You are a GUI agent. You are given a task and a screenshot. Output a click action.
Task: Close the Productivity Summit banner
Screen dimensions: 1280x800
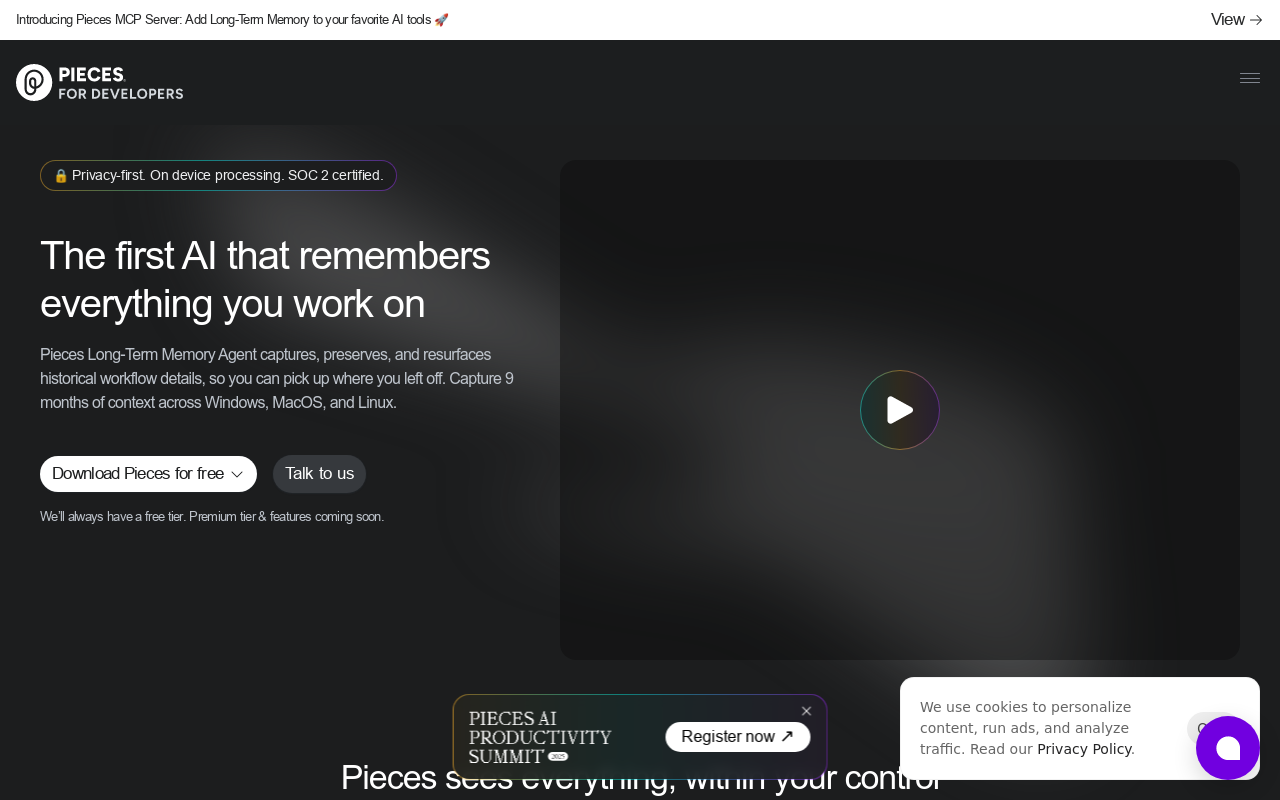point(807,711)
